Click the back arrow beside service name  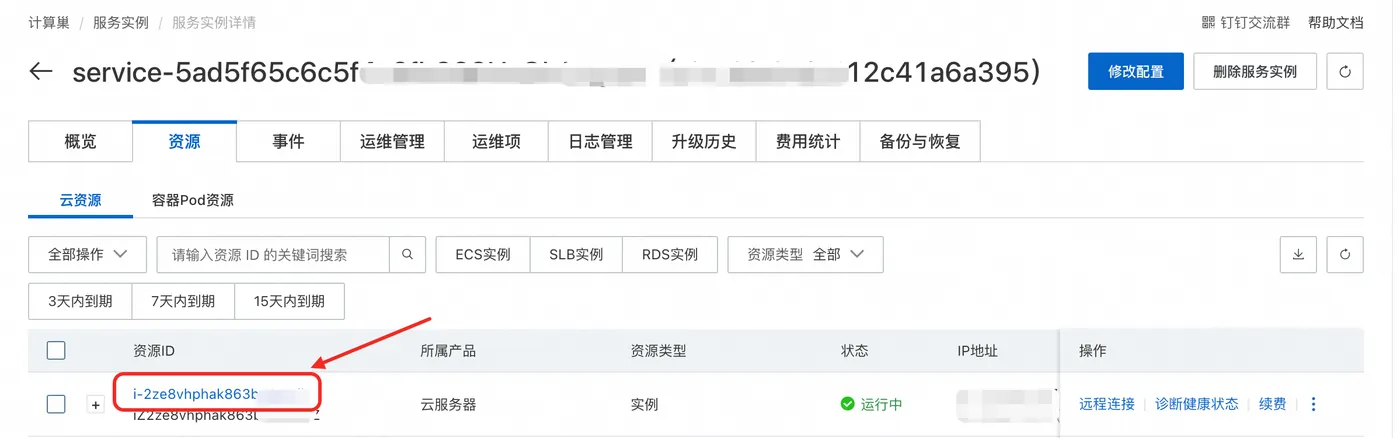pos(41,72)
